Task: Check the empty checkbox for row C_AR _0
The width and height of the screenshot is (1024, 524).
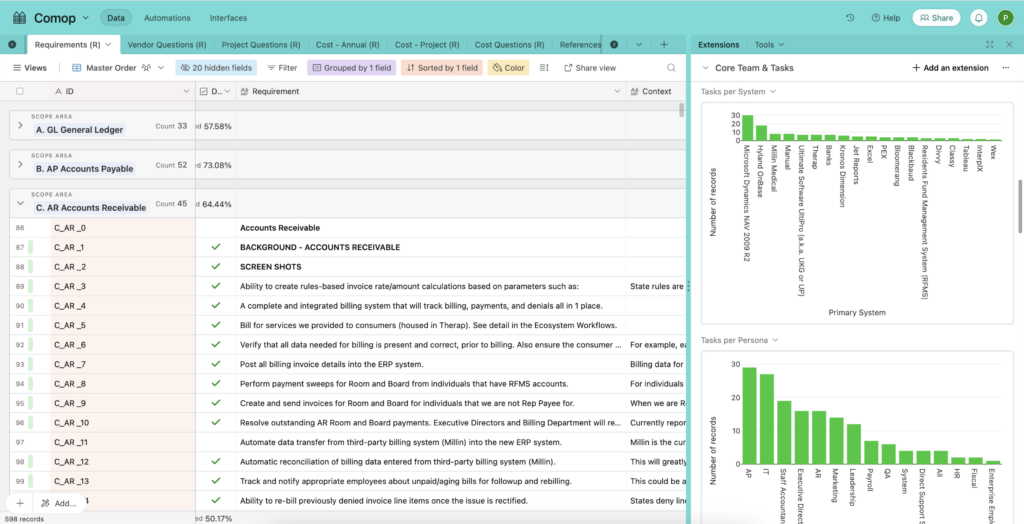Action: click(x=216, y=227)
